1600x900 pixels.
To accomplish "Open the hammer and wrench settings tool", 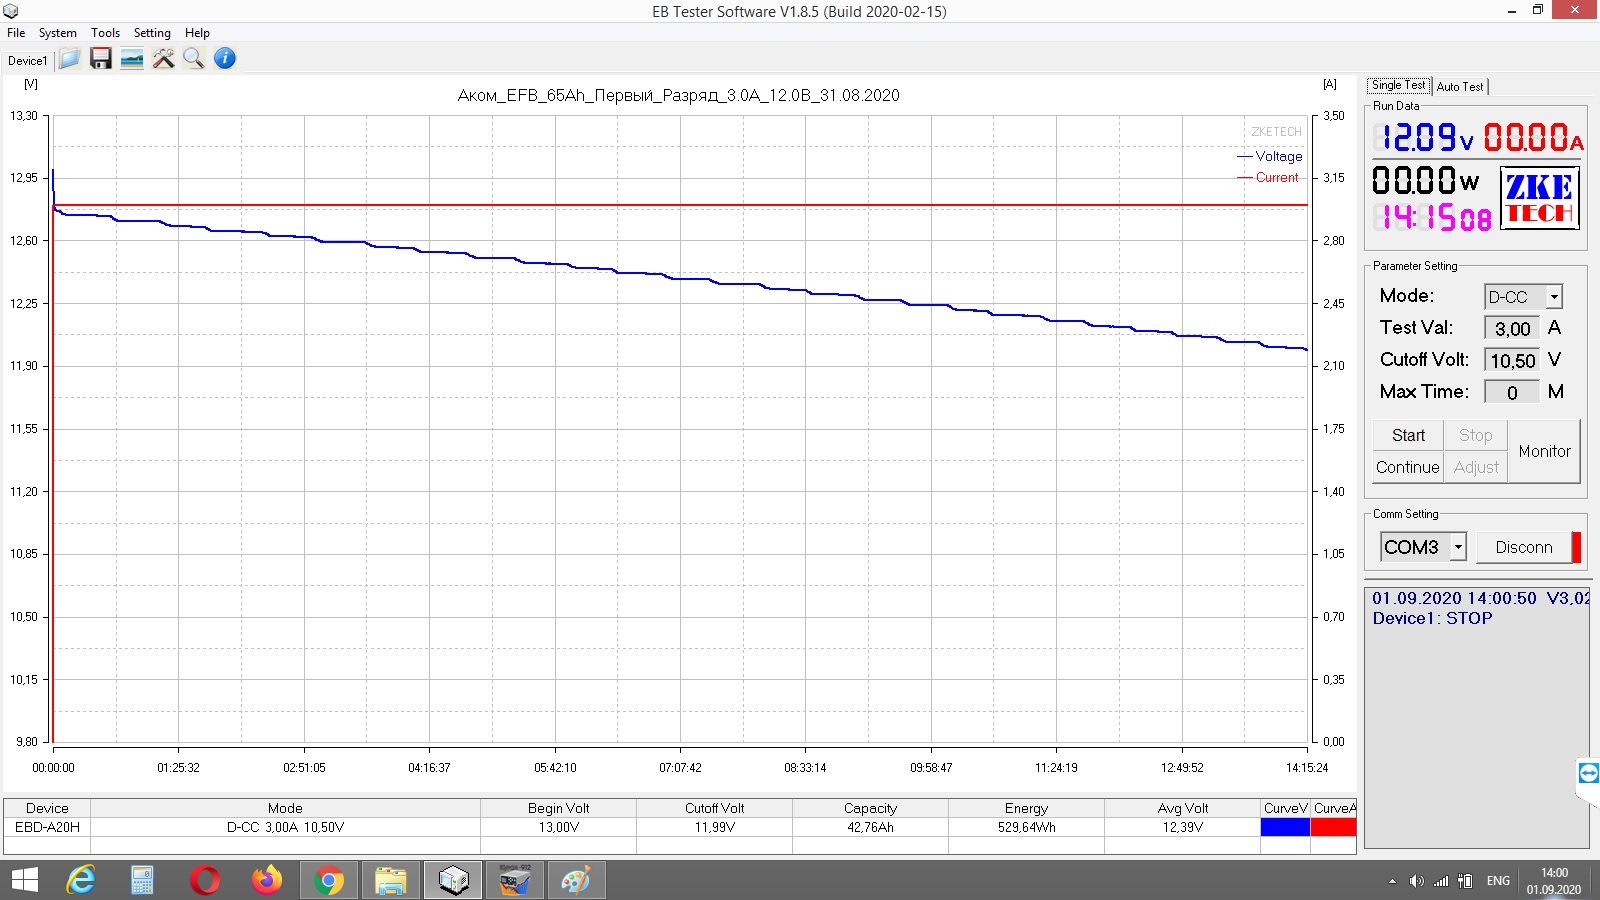I will (x=163, y=59).
